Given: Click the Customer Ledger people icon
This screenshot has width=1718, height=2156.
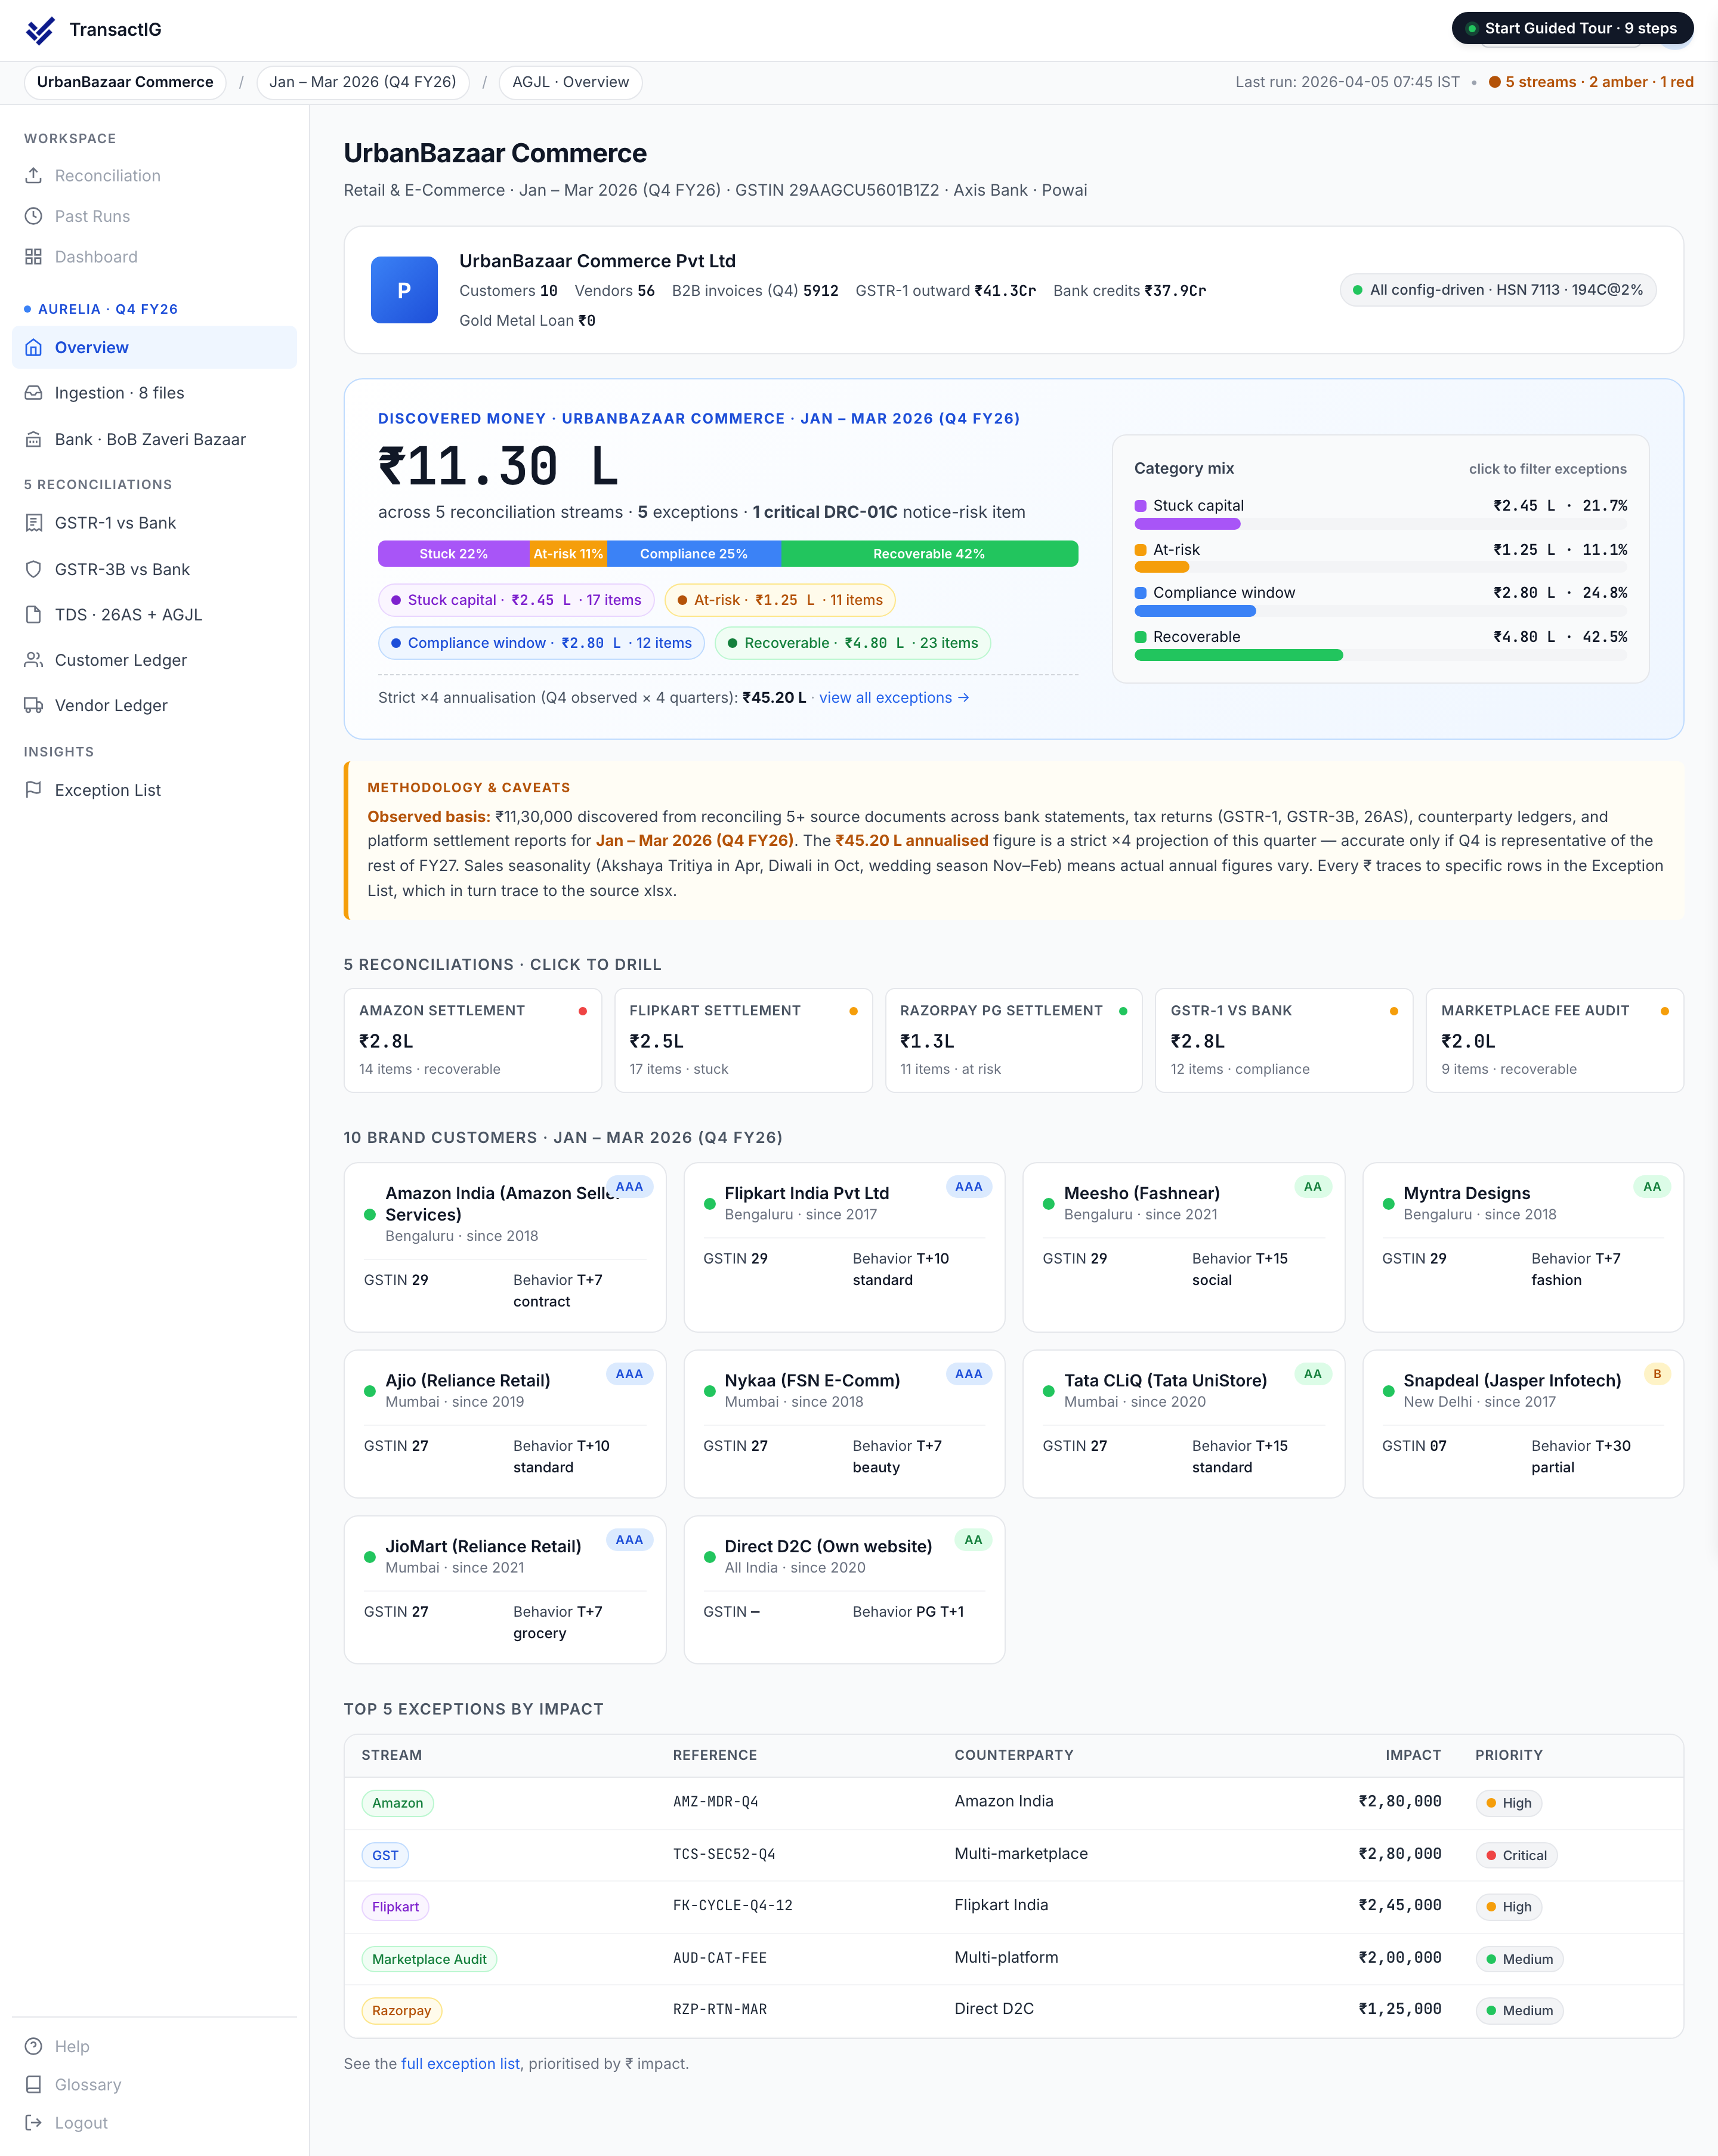Looking at the screenshot, I should click(x=34, y=660).
